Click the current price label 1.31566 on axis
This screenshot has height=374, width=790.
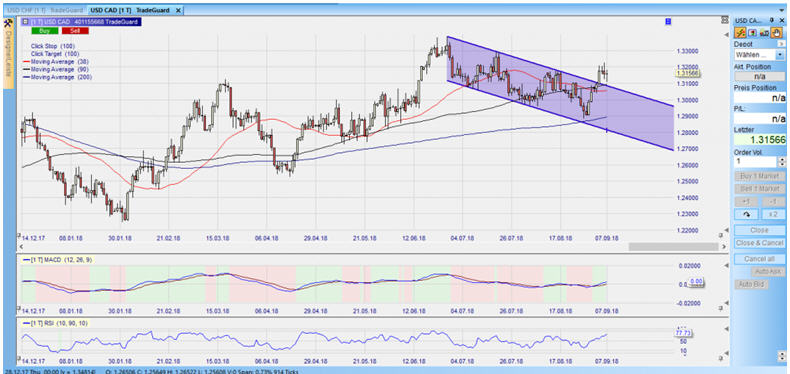click(x=687, y=74)
